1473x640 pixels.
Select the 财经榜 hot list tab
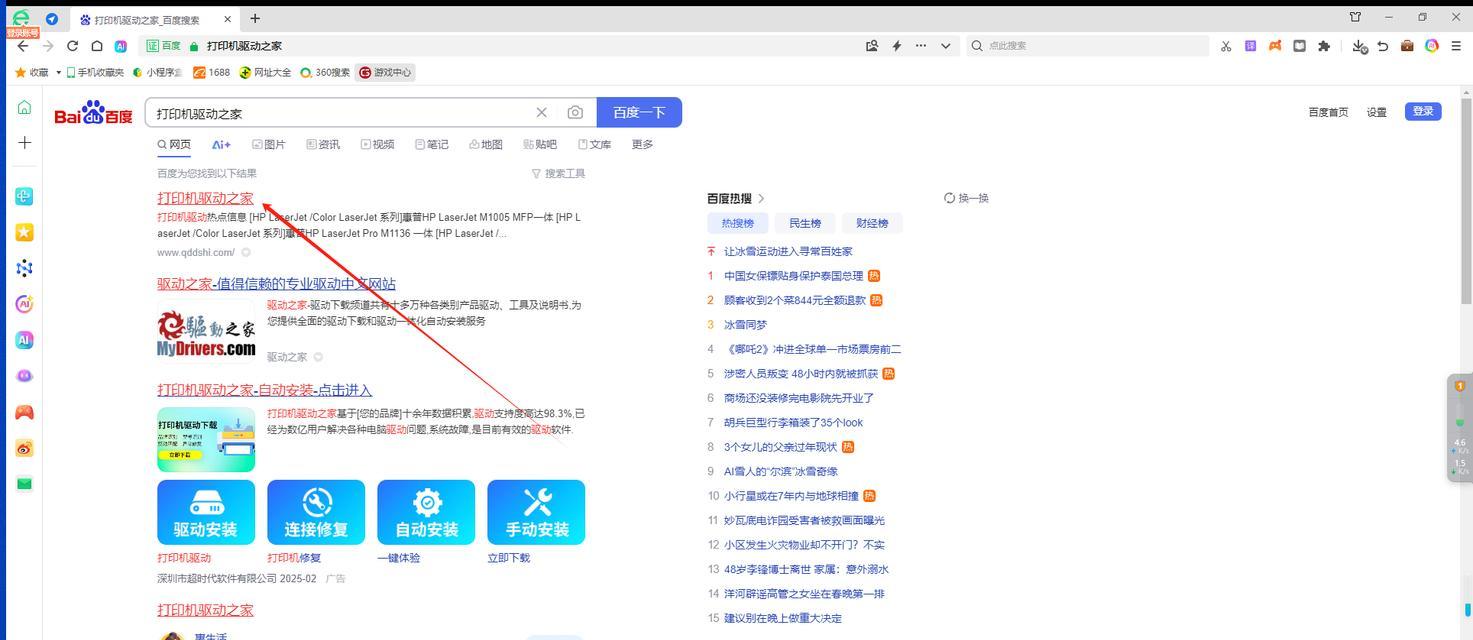872,223
